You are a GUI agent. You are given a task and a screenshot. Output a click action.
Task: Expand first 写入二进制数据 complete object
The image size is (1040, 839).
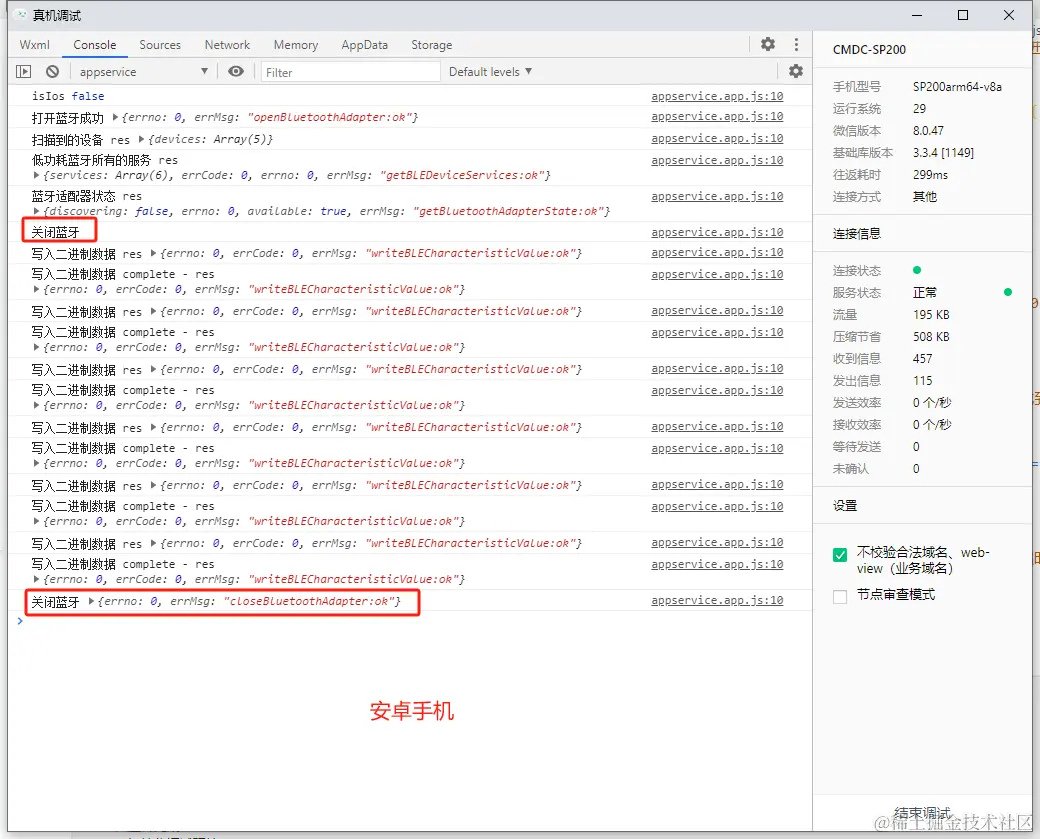click(36, 290)
